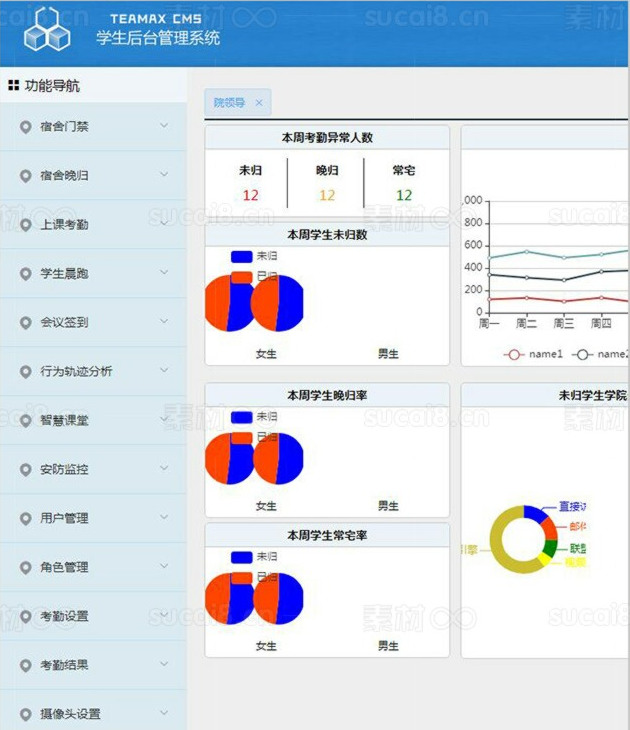This screenshot has height=730, width=630.
Task: Click the 功能导航 grid icon
Action: (x=14, y=85)
